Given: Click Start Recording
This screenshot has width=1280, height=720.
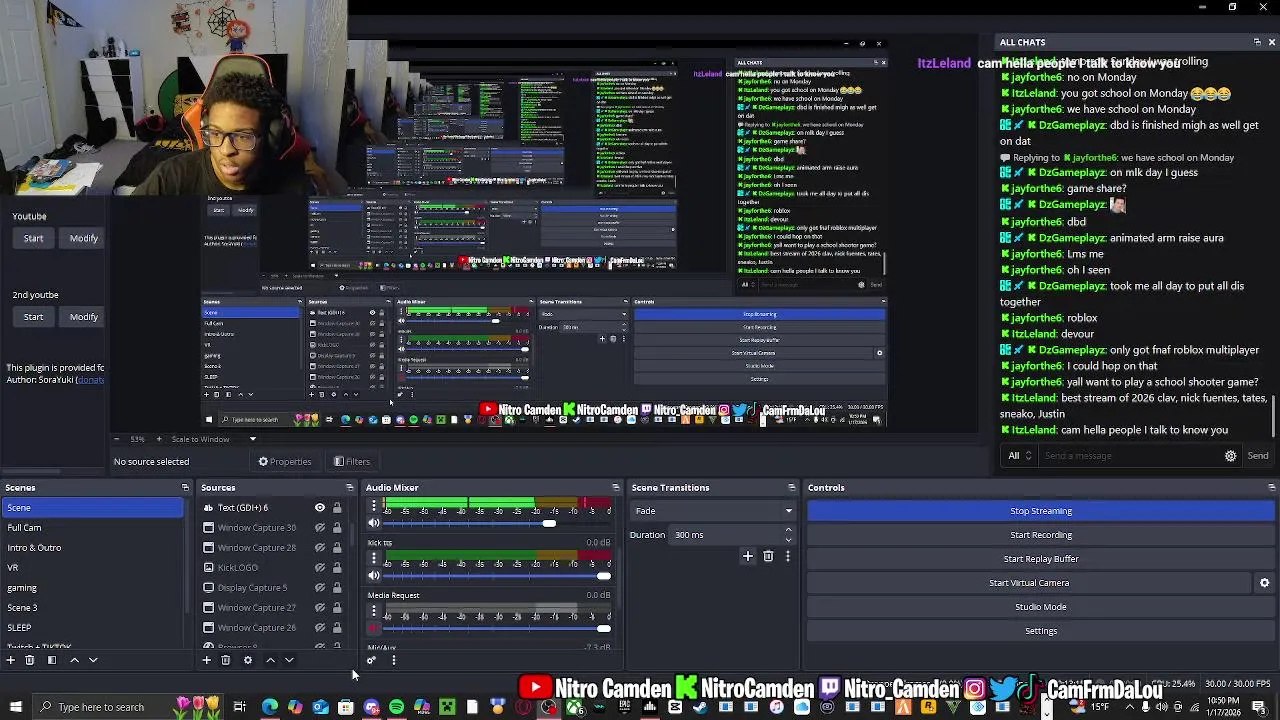Looking at the screenshot, I should [x=1040, y=535].
